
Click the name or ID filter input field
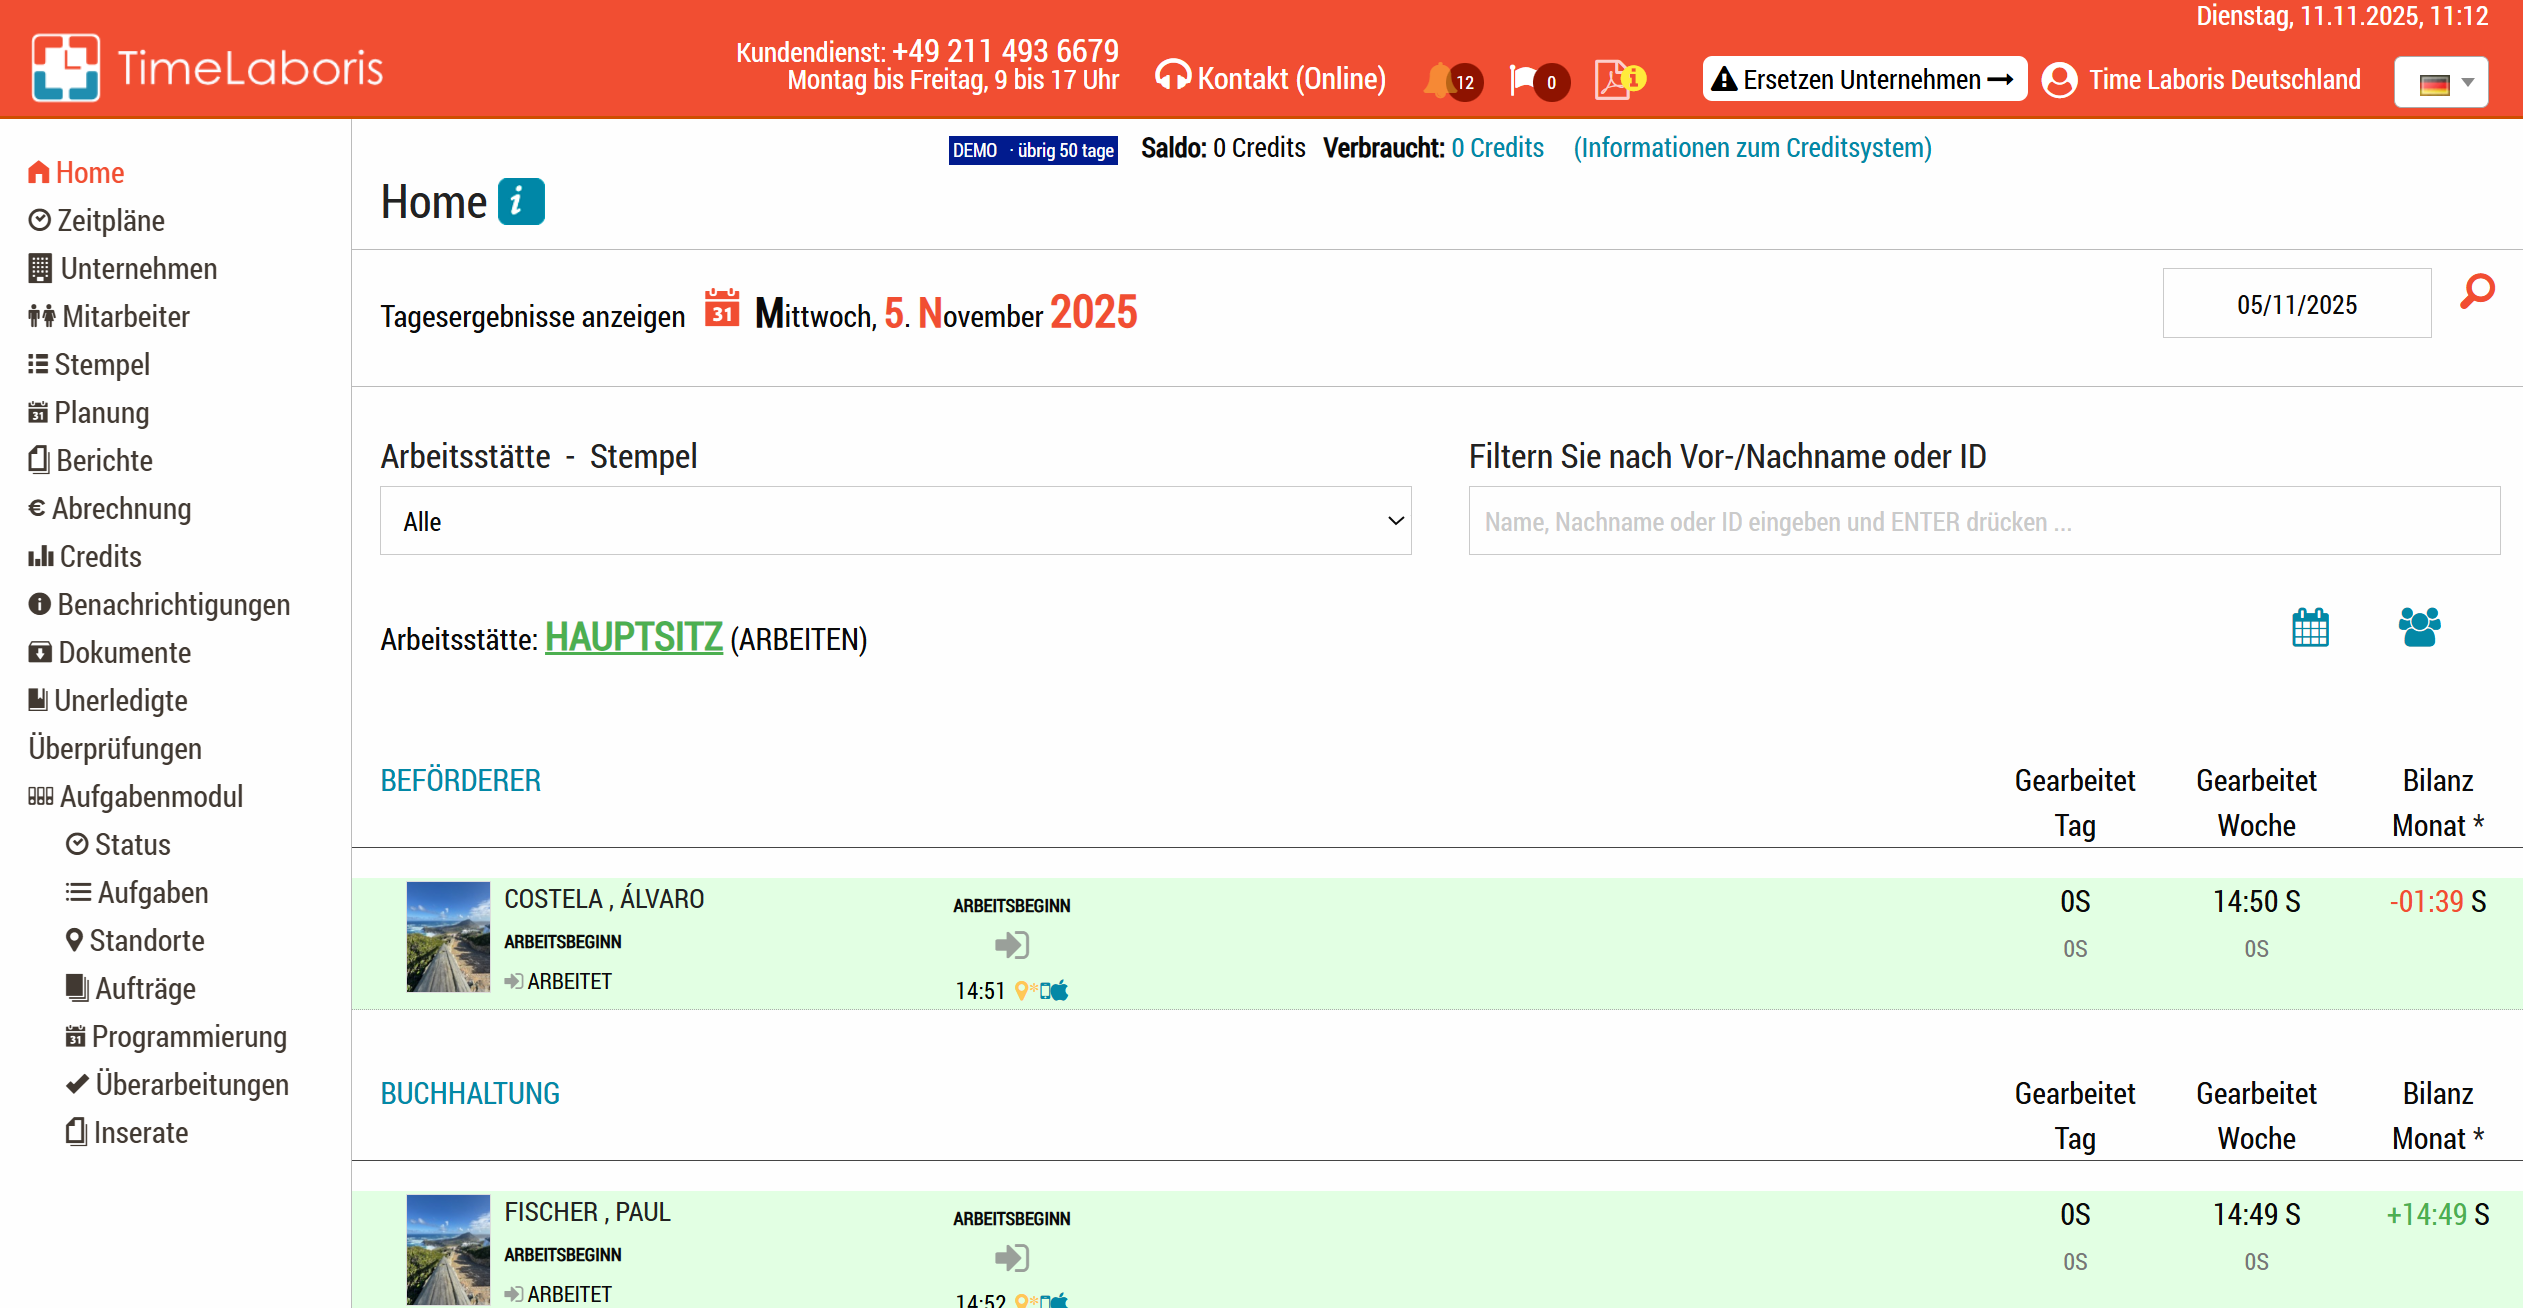tap(1983, 521)
